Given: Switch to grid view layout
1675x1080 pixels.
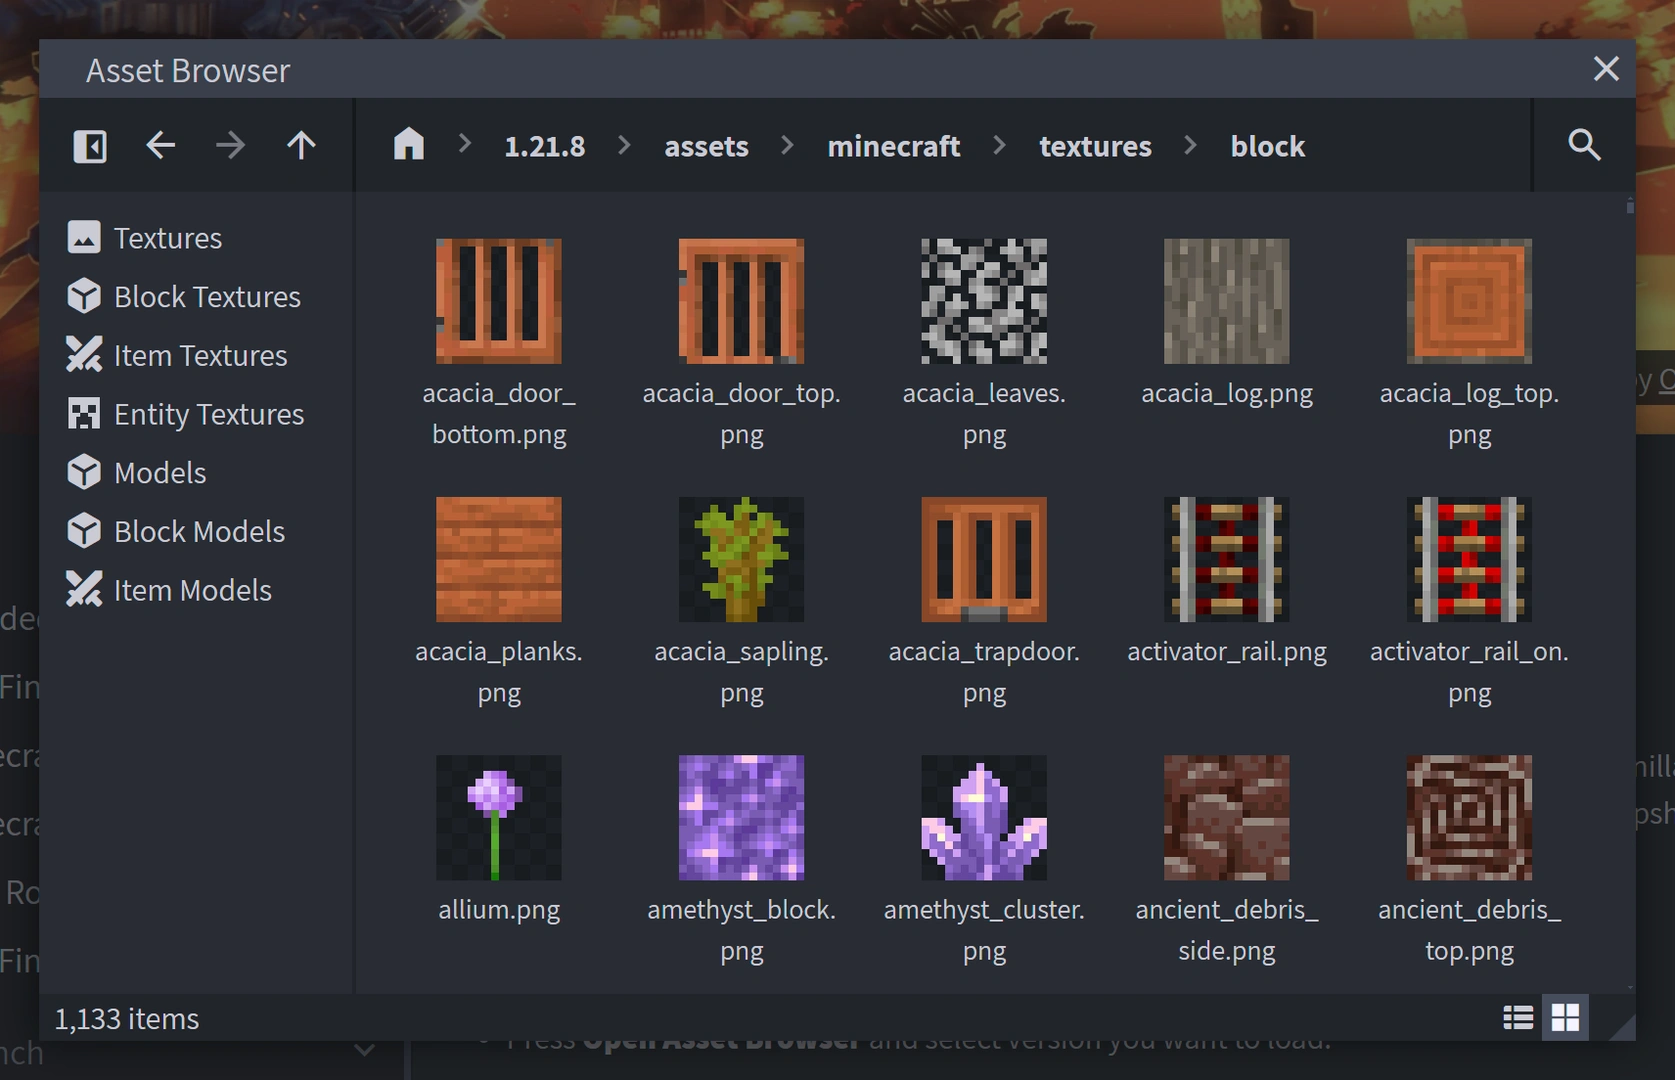Looking at the screenshot, I should (x=1566, y=1017).
